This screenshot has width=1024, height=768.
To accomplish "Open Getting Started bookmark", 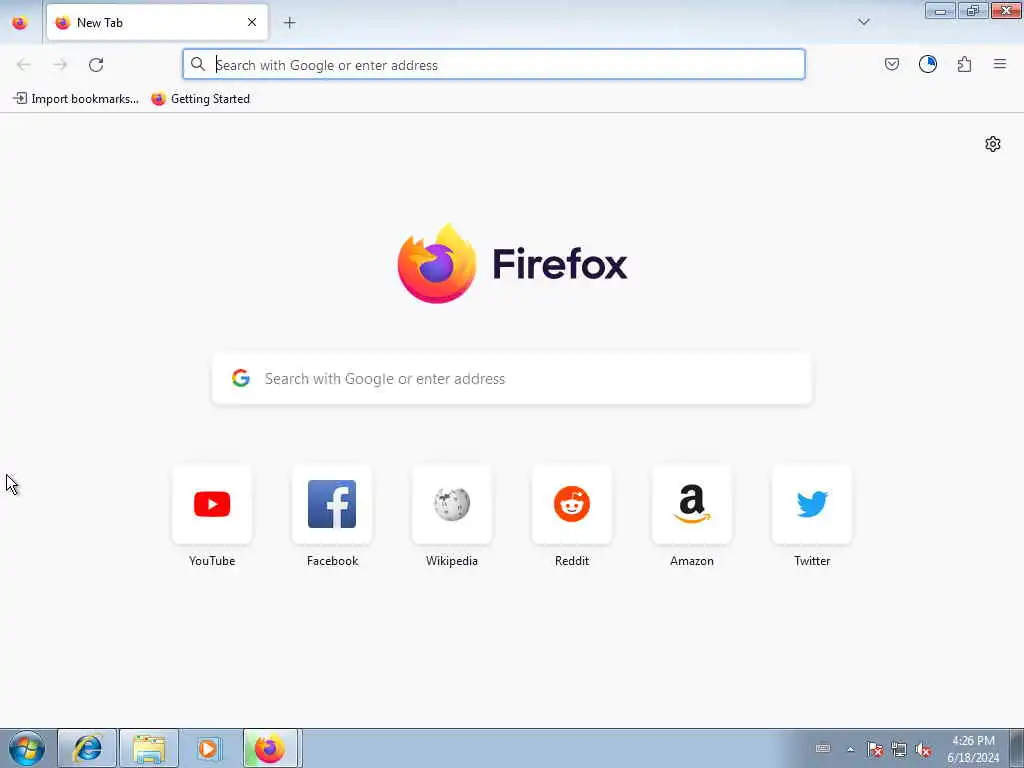I will tap(200, 99).
